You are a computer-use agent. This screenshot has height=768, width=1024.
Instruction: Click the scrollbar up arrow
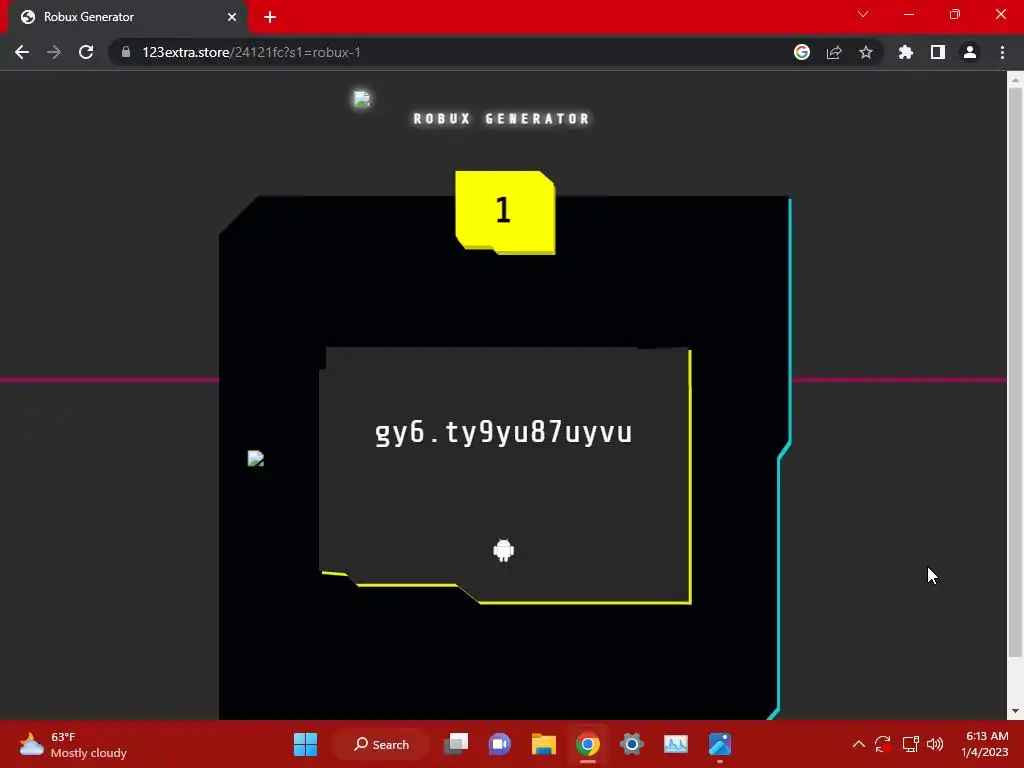coord(1014,80)
